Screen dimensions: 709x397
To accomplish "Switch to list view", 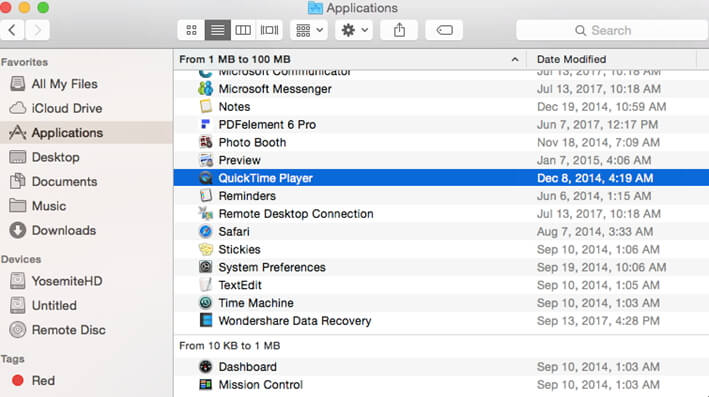I will click(217, 30).
